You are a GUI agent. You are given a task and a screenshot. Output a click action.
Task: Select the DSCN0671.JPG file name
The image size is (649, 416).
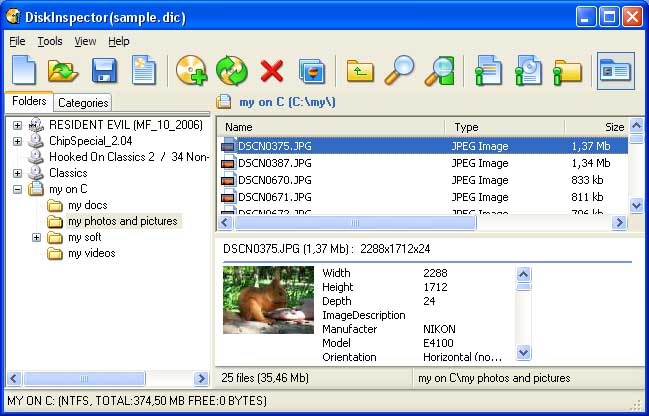point(275,197)
